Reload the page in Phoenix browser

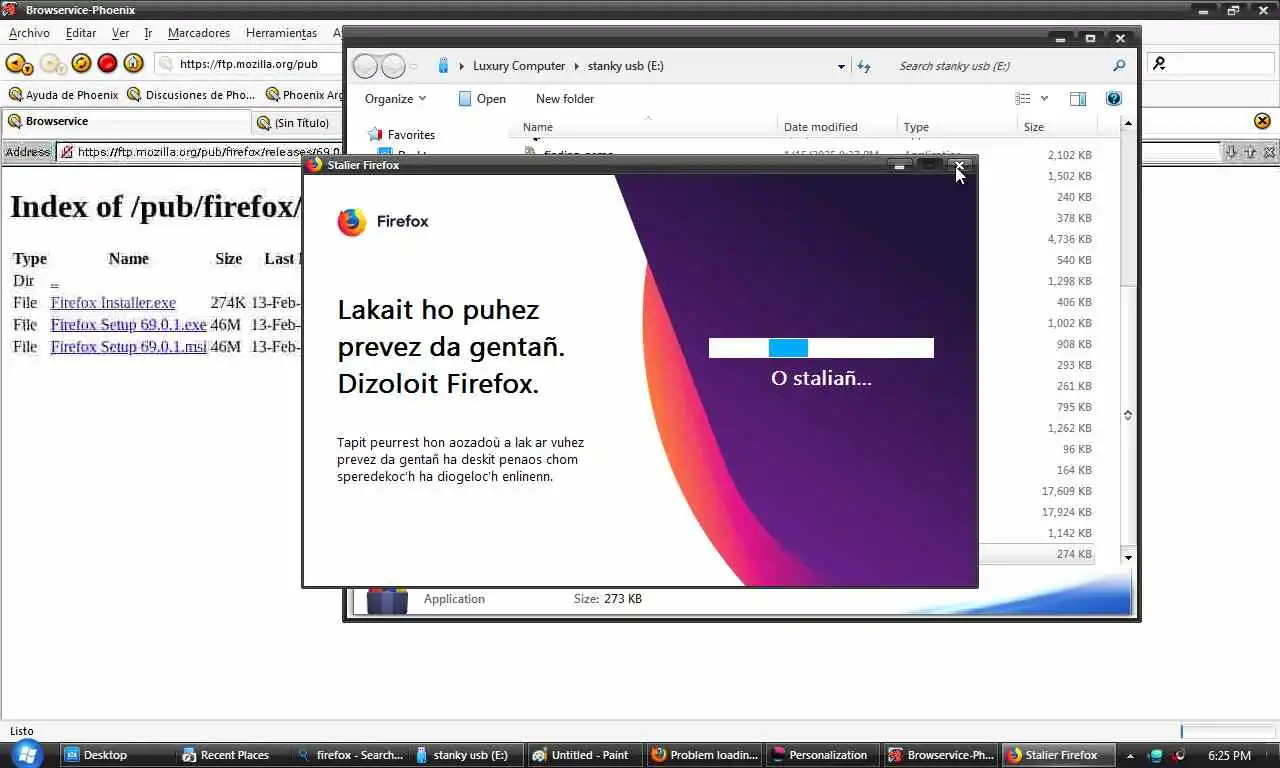[81, 63]
